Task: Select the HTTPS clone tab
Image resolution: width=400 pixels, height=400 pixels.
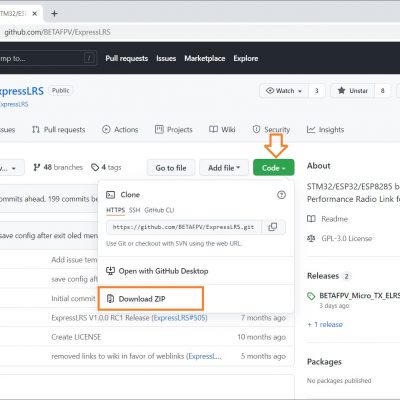Action: click(115, 210)
